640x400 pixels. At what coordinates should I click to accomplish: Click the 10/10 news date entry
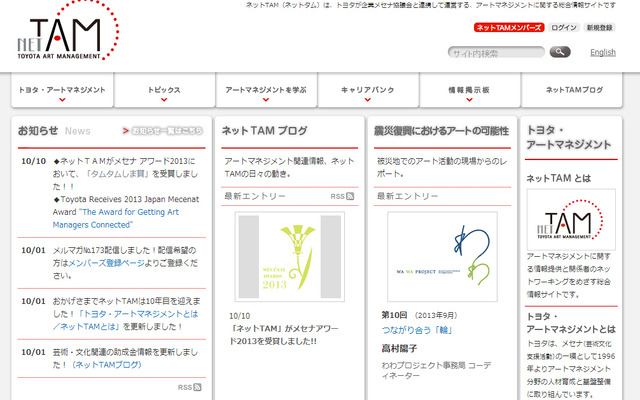pyautogui.click(x=33, y=161)
